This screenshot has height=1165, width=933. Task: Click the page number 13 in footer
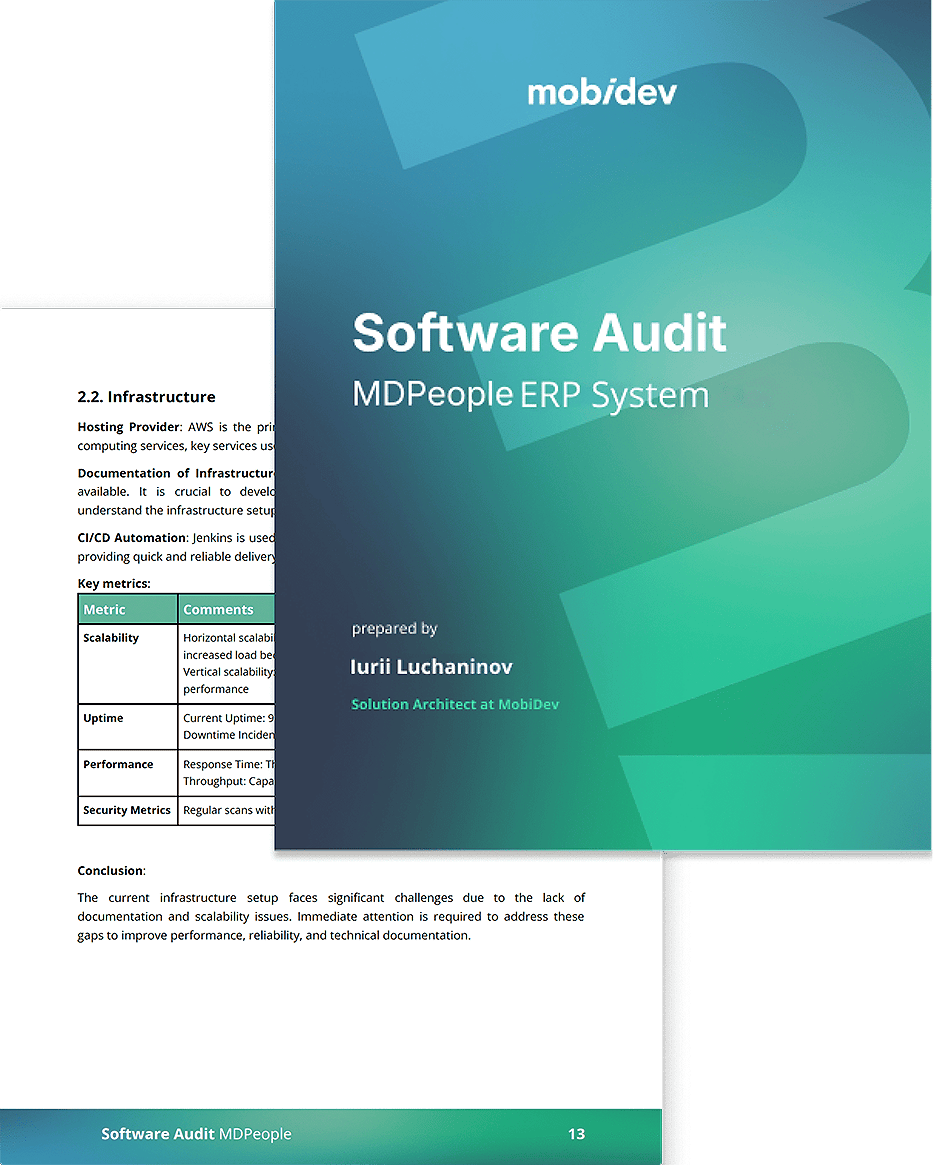[576, 1134]
